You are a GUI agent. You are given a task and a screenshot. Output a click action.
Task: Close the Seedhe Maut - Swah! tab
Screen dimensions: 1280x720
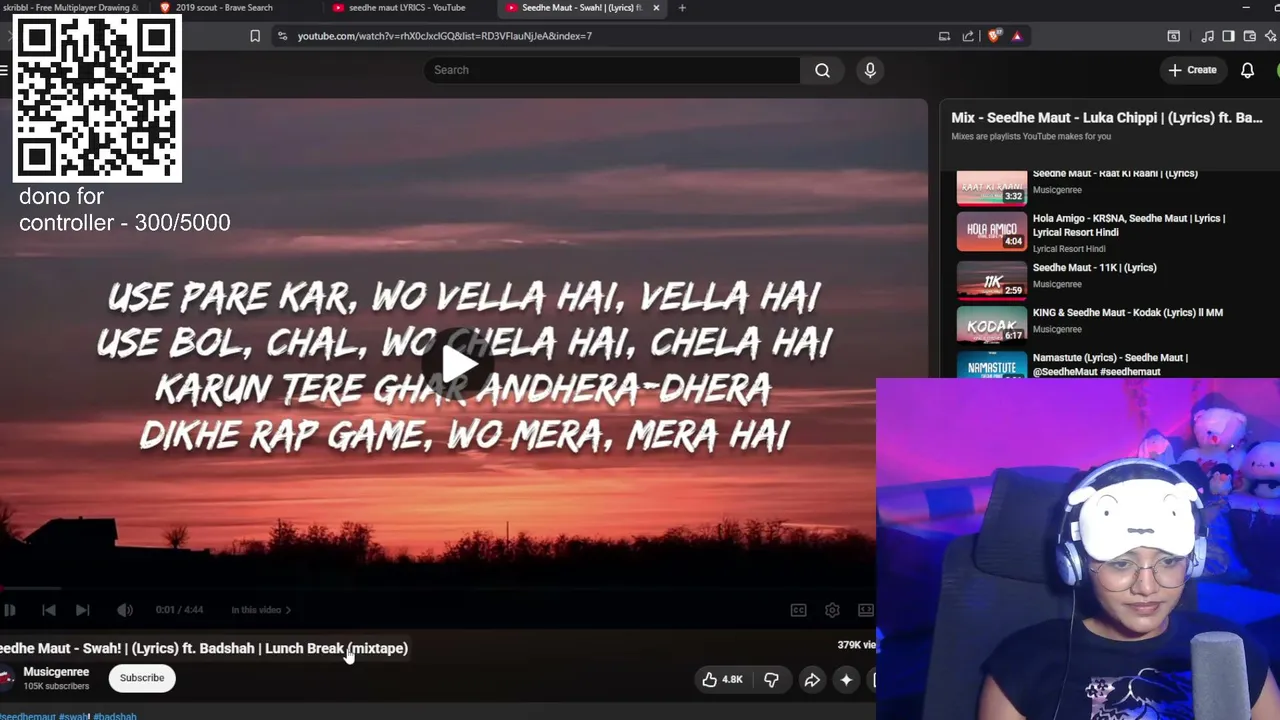pos(656,8)
